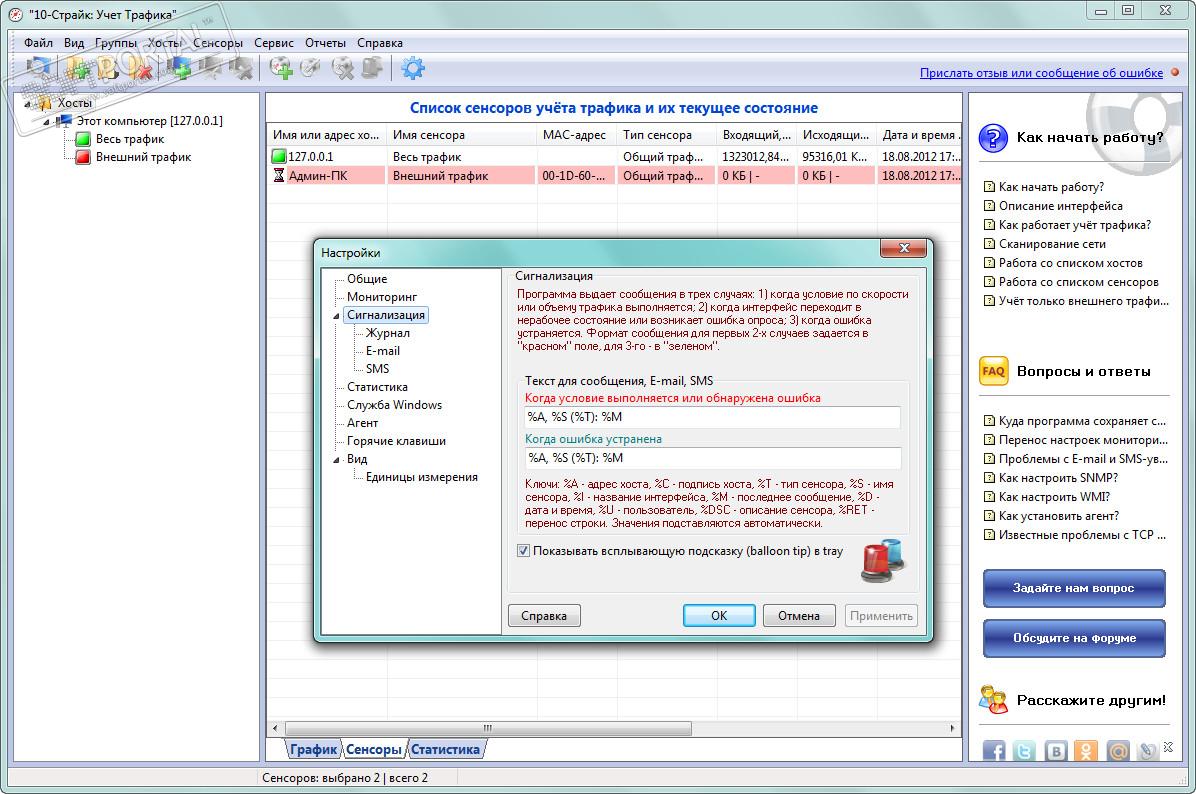Share via Mail.ru @ icon

click(x=1117, y=751)
